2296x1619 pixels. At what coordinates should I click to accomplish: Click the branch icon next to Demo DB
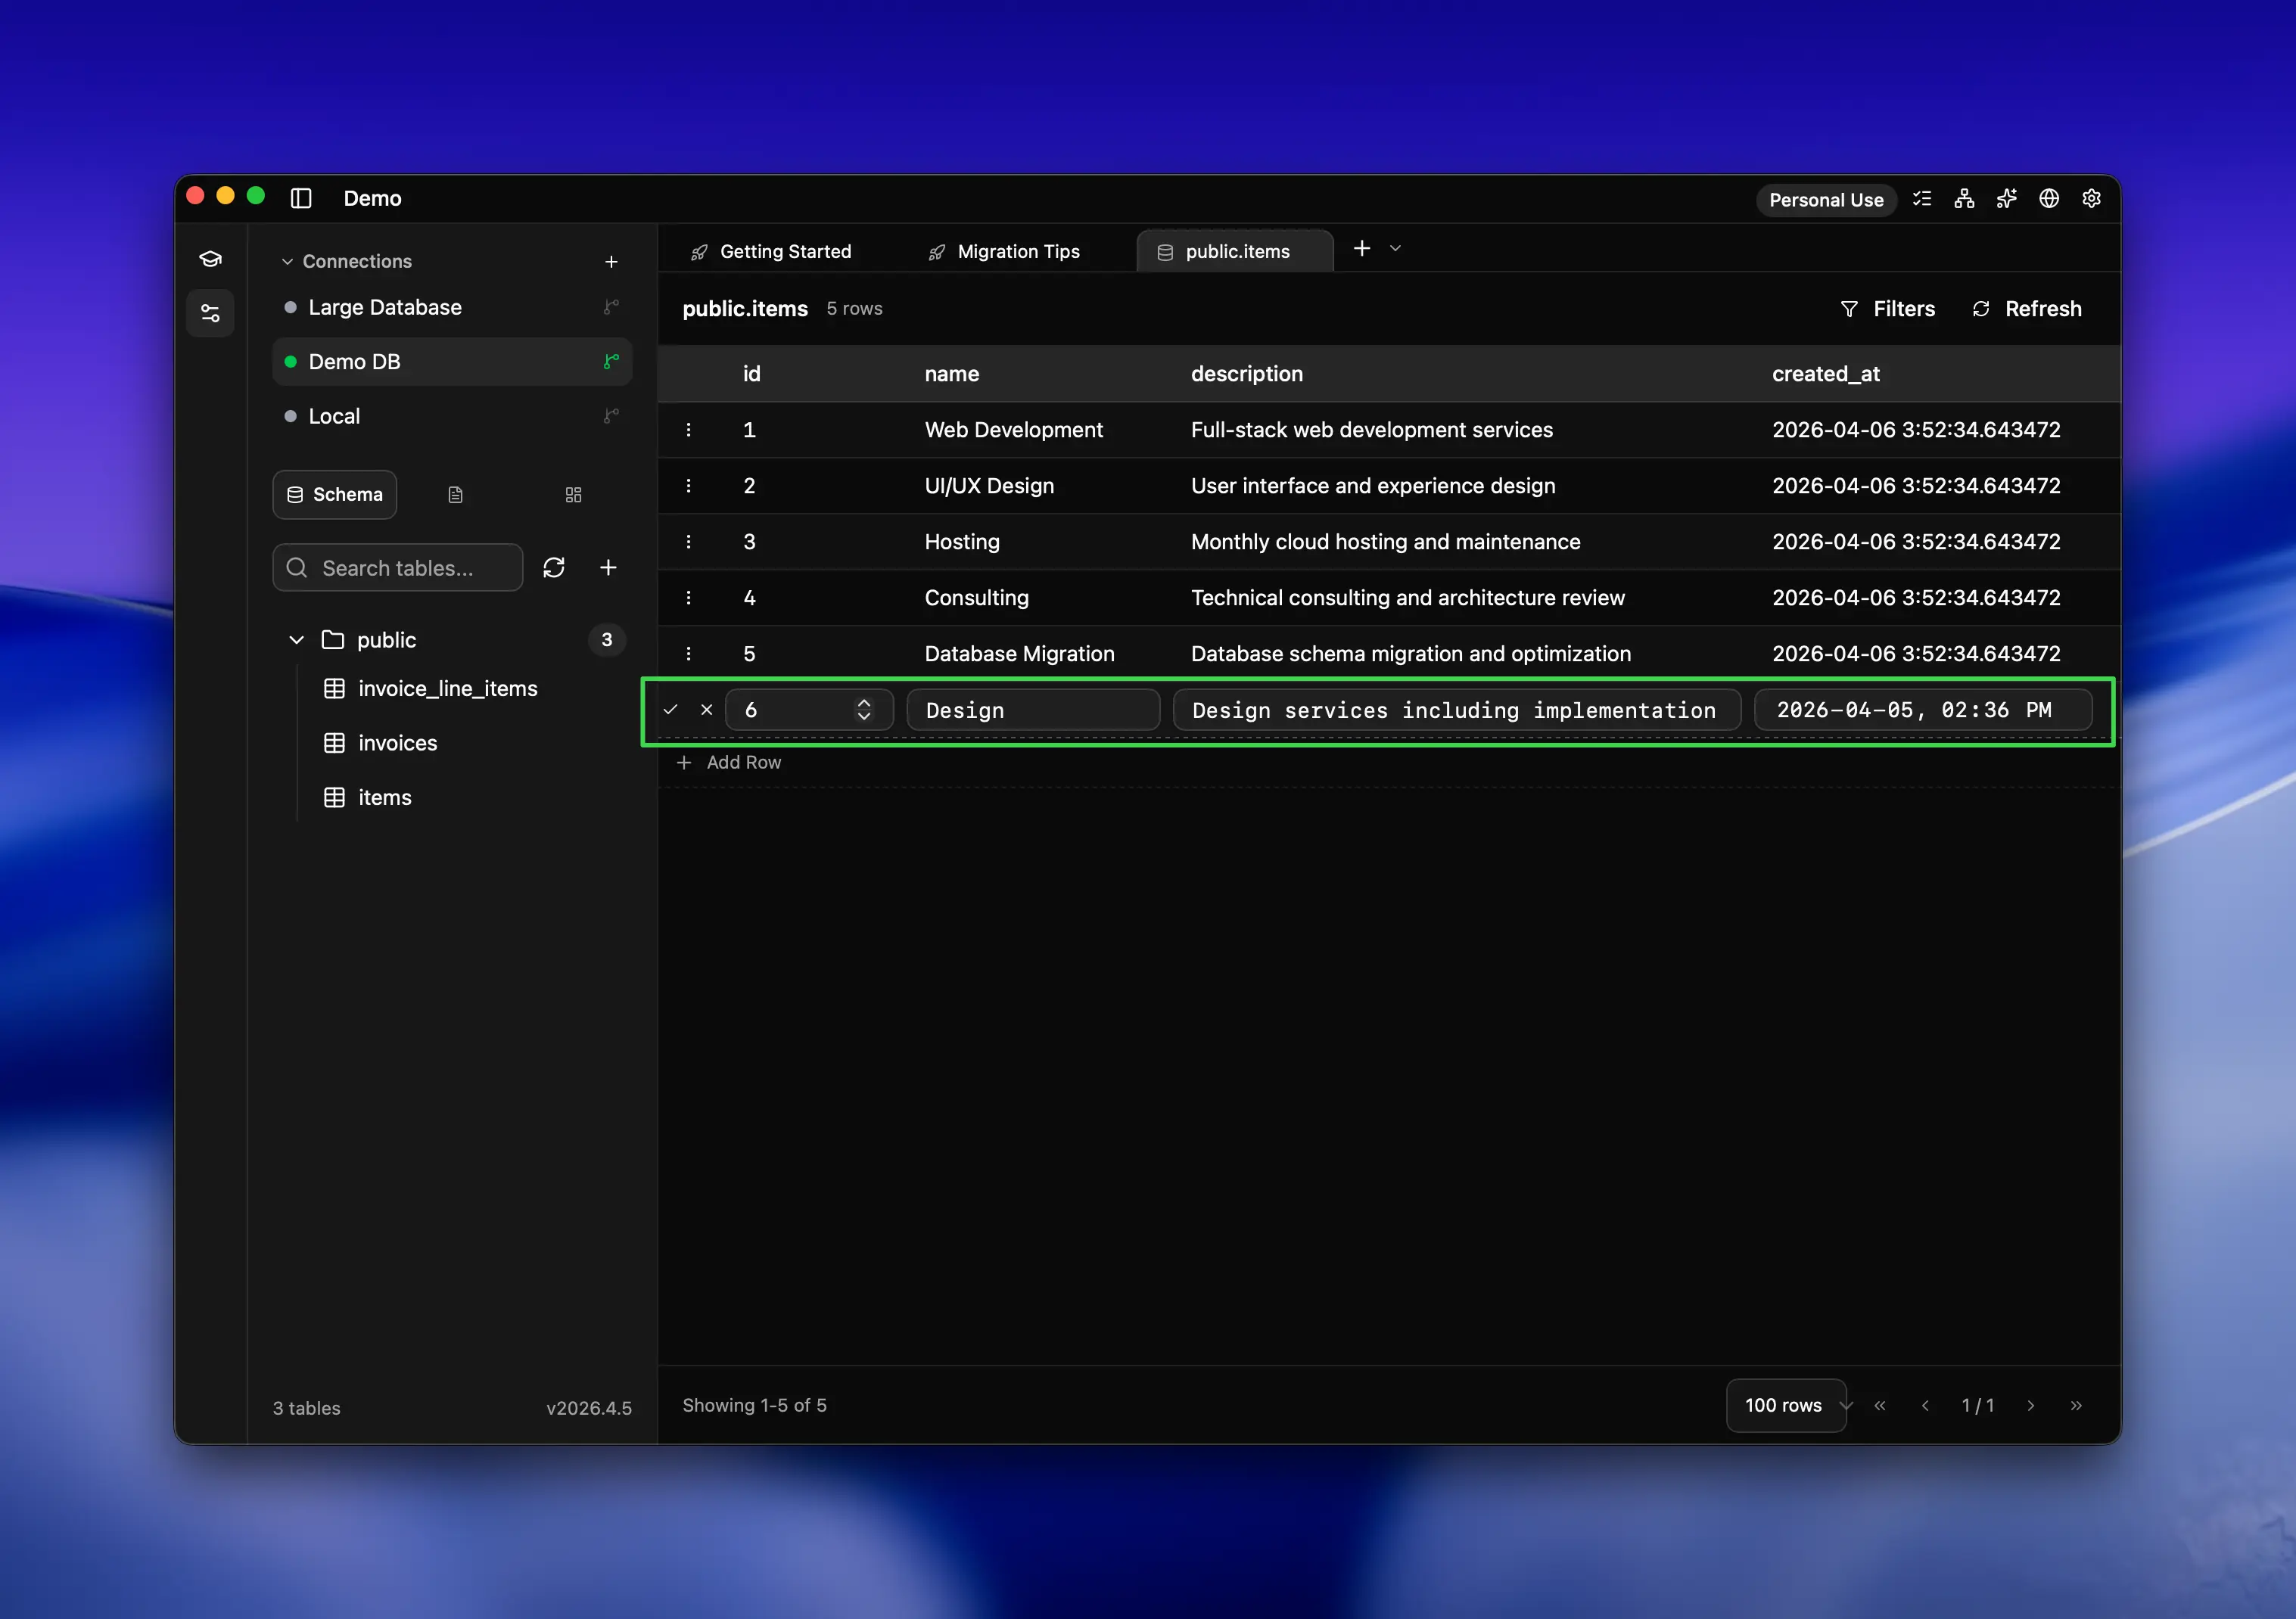[x=611, y=362]
